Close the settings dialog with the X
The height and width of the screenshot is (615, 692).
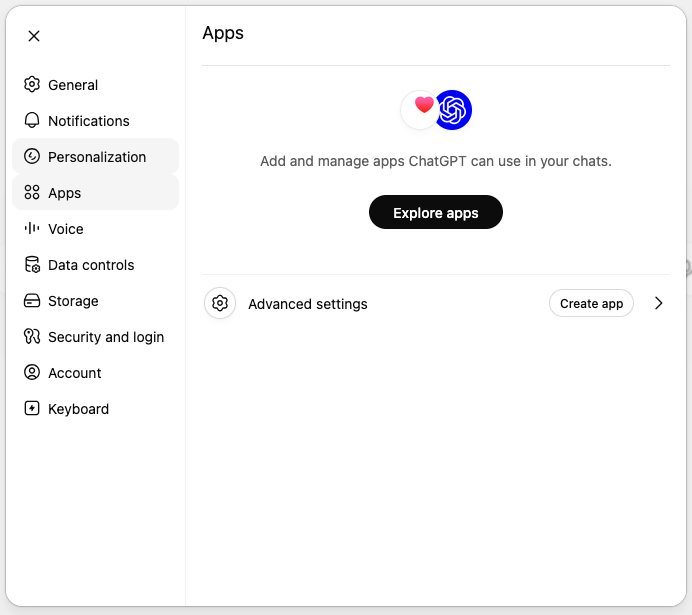pos(34,36)
